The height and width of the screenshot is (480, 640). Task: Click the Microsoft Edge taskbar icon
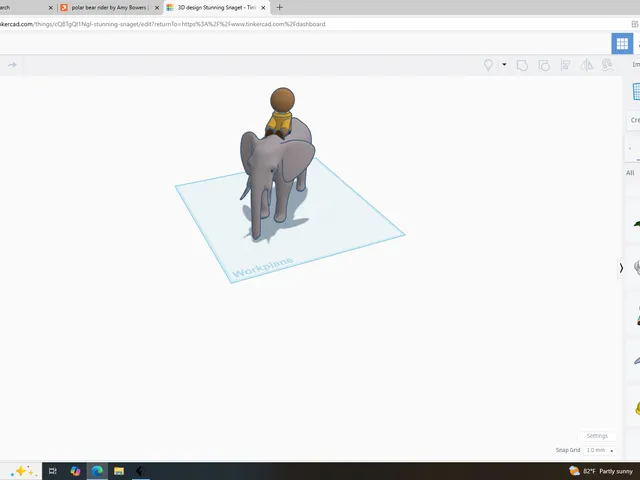pos(97,471)
